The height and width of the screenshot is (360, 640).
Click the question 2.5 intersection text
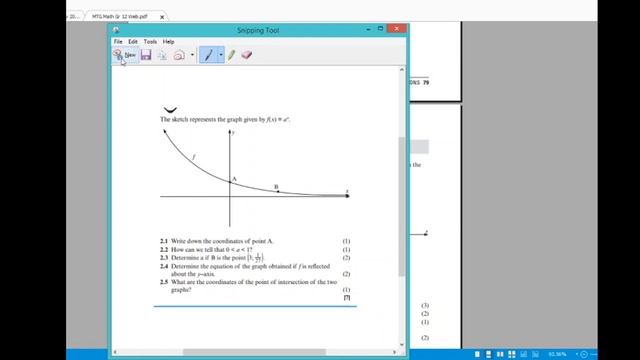pyautogui.click(x=254, y=286)
